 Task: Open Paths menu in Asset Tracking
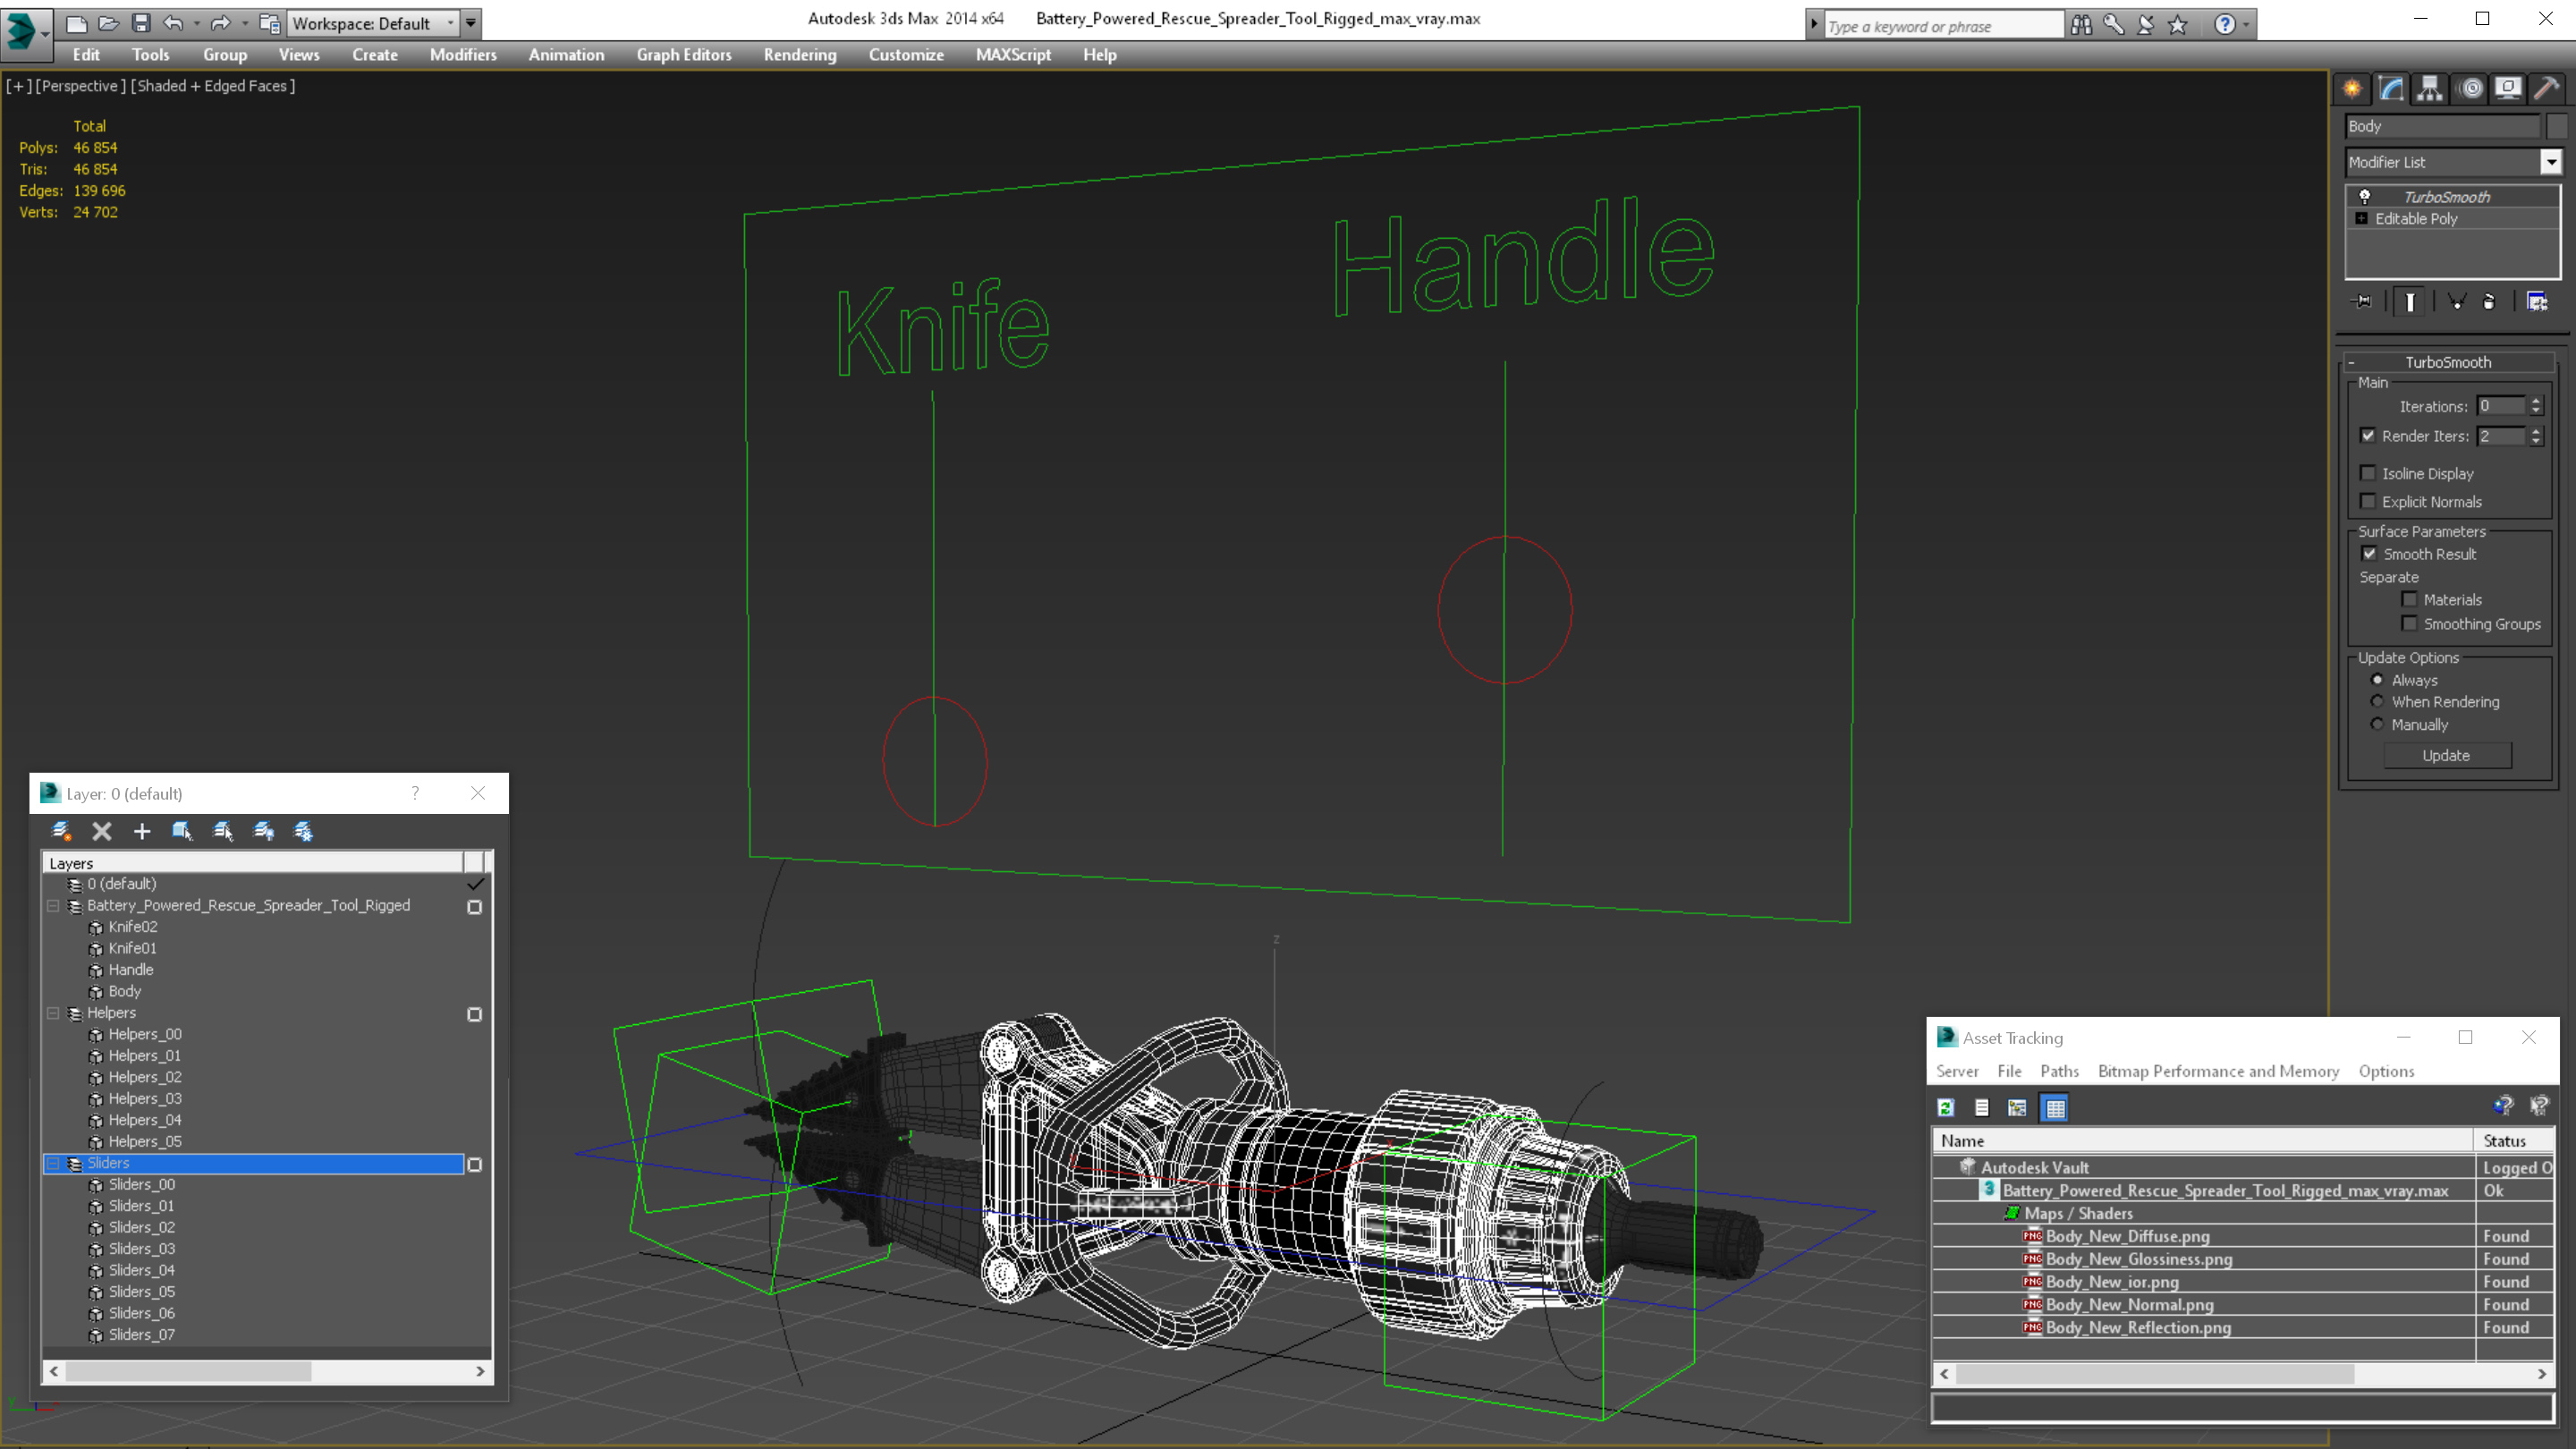pos(2059,1071)
